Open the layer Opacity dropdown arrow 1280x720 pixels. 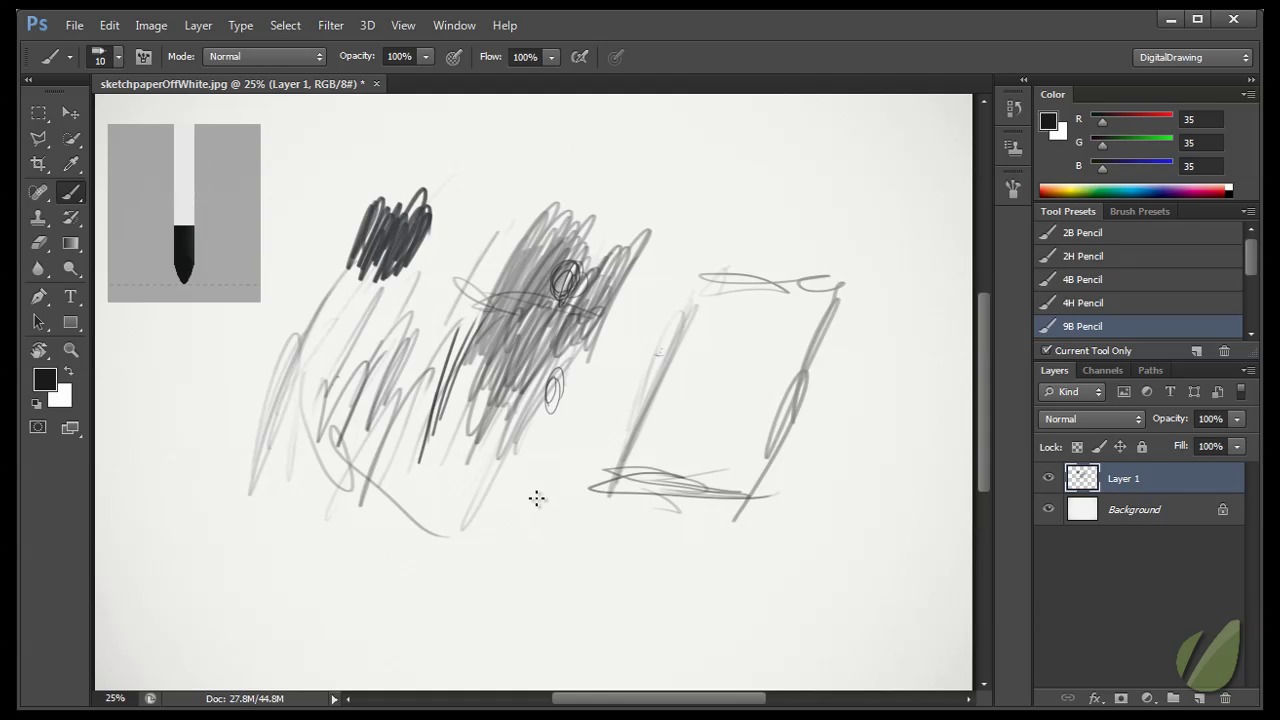(1237, 419)
